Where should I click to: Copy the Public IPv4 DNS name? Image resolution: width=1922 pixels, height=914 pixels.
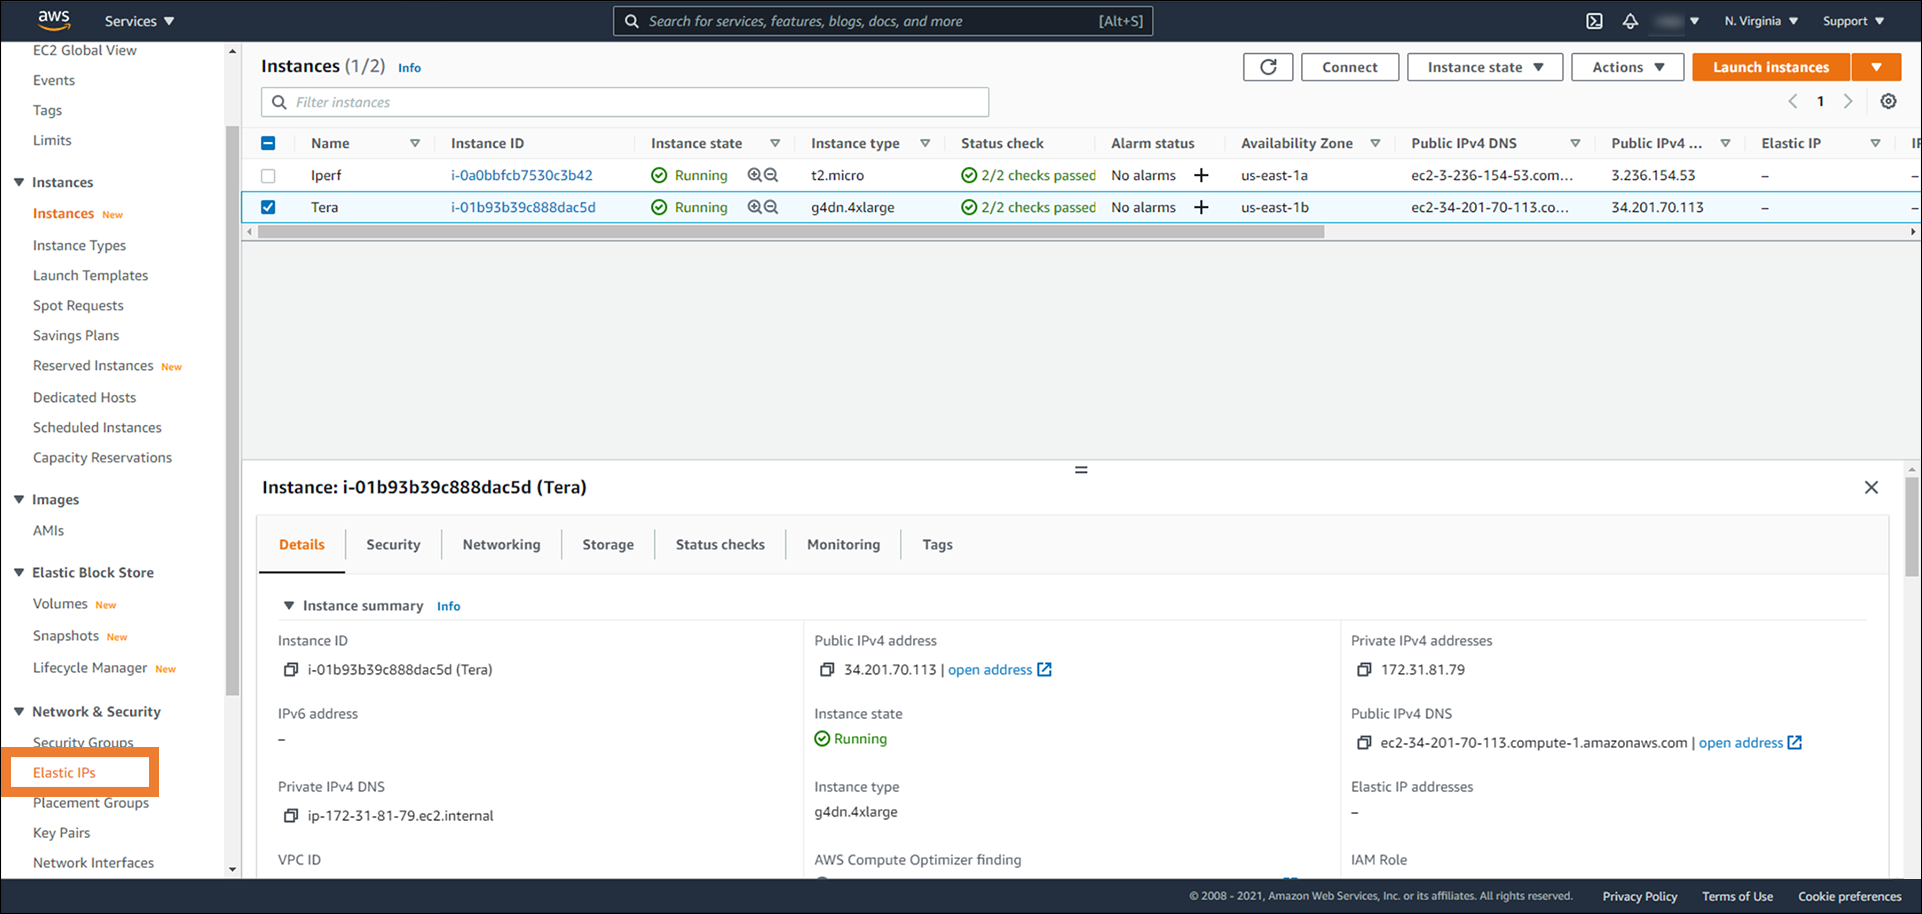coord(1364,743)
